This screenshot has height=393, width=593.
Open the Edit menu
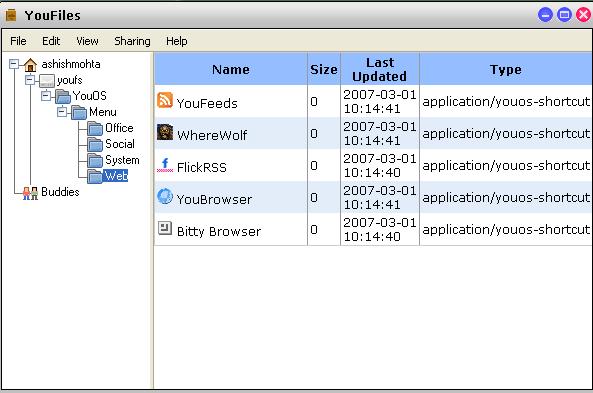tap(51, 41)
